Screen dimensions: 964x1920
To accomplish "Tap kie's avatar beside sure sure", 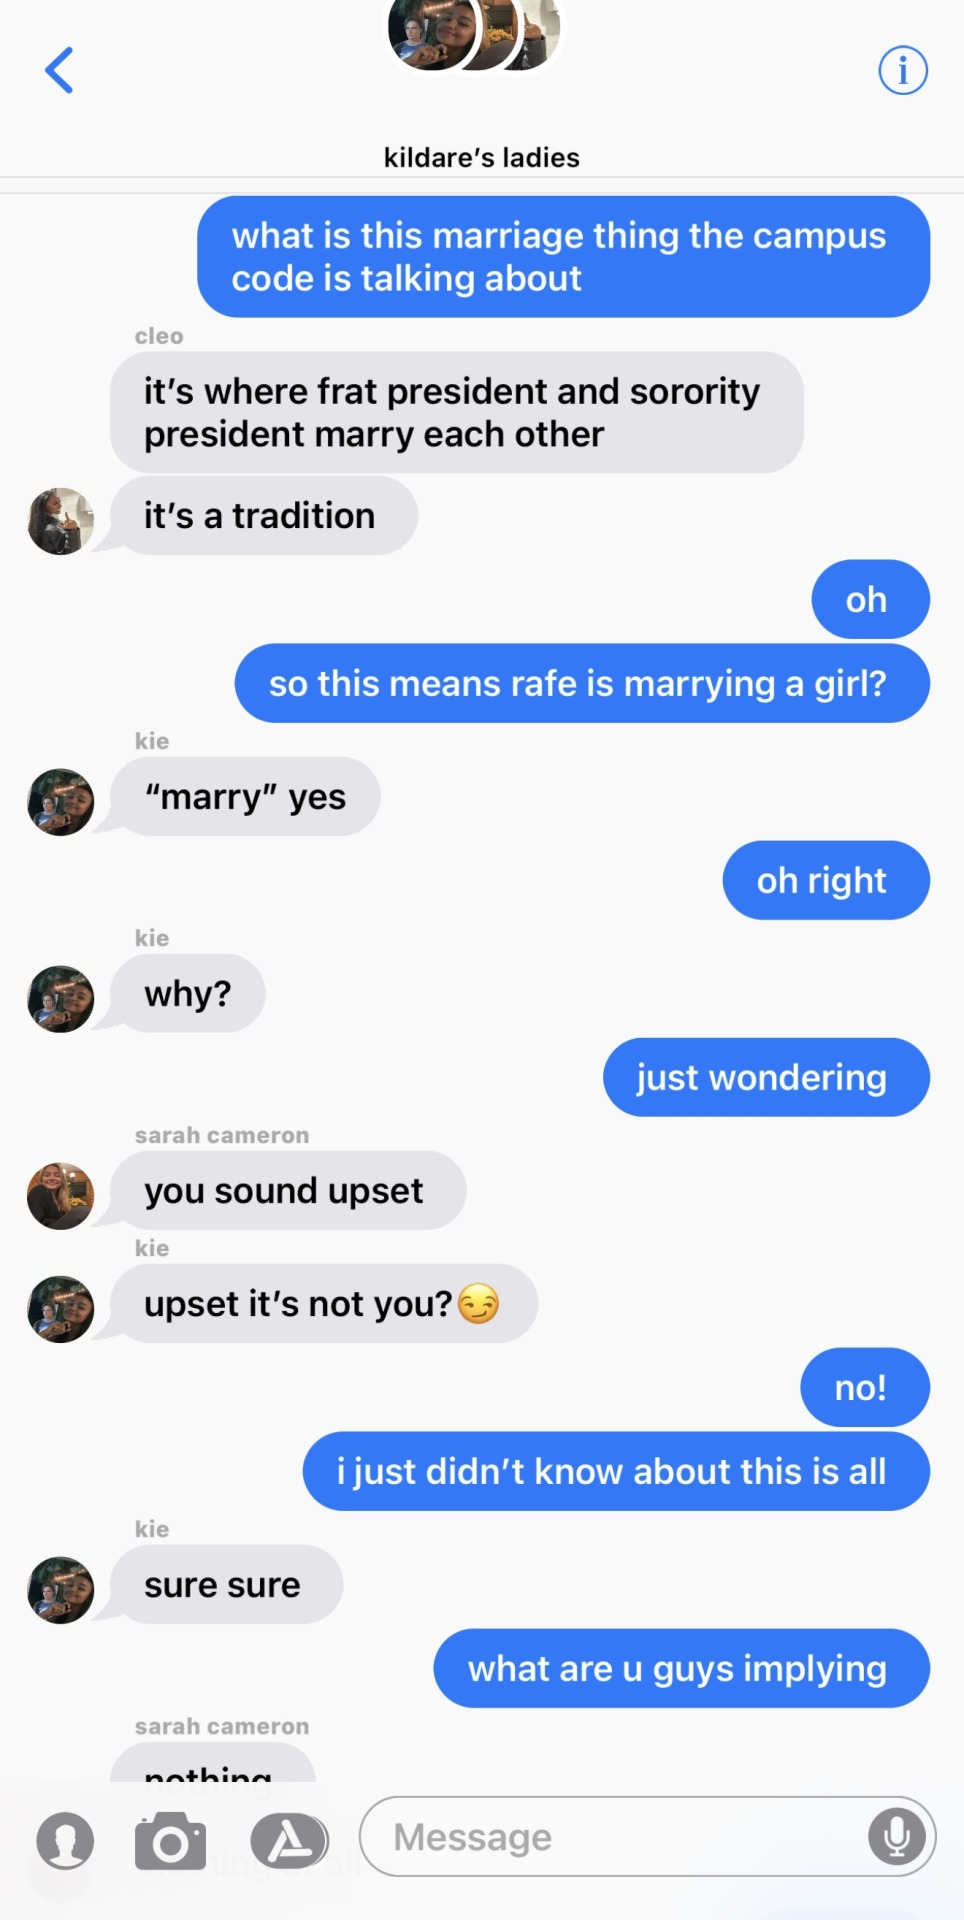I will pyautogui.click(x=61, y=1590).
